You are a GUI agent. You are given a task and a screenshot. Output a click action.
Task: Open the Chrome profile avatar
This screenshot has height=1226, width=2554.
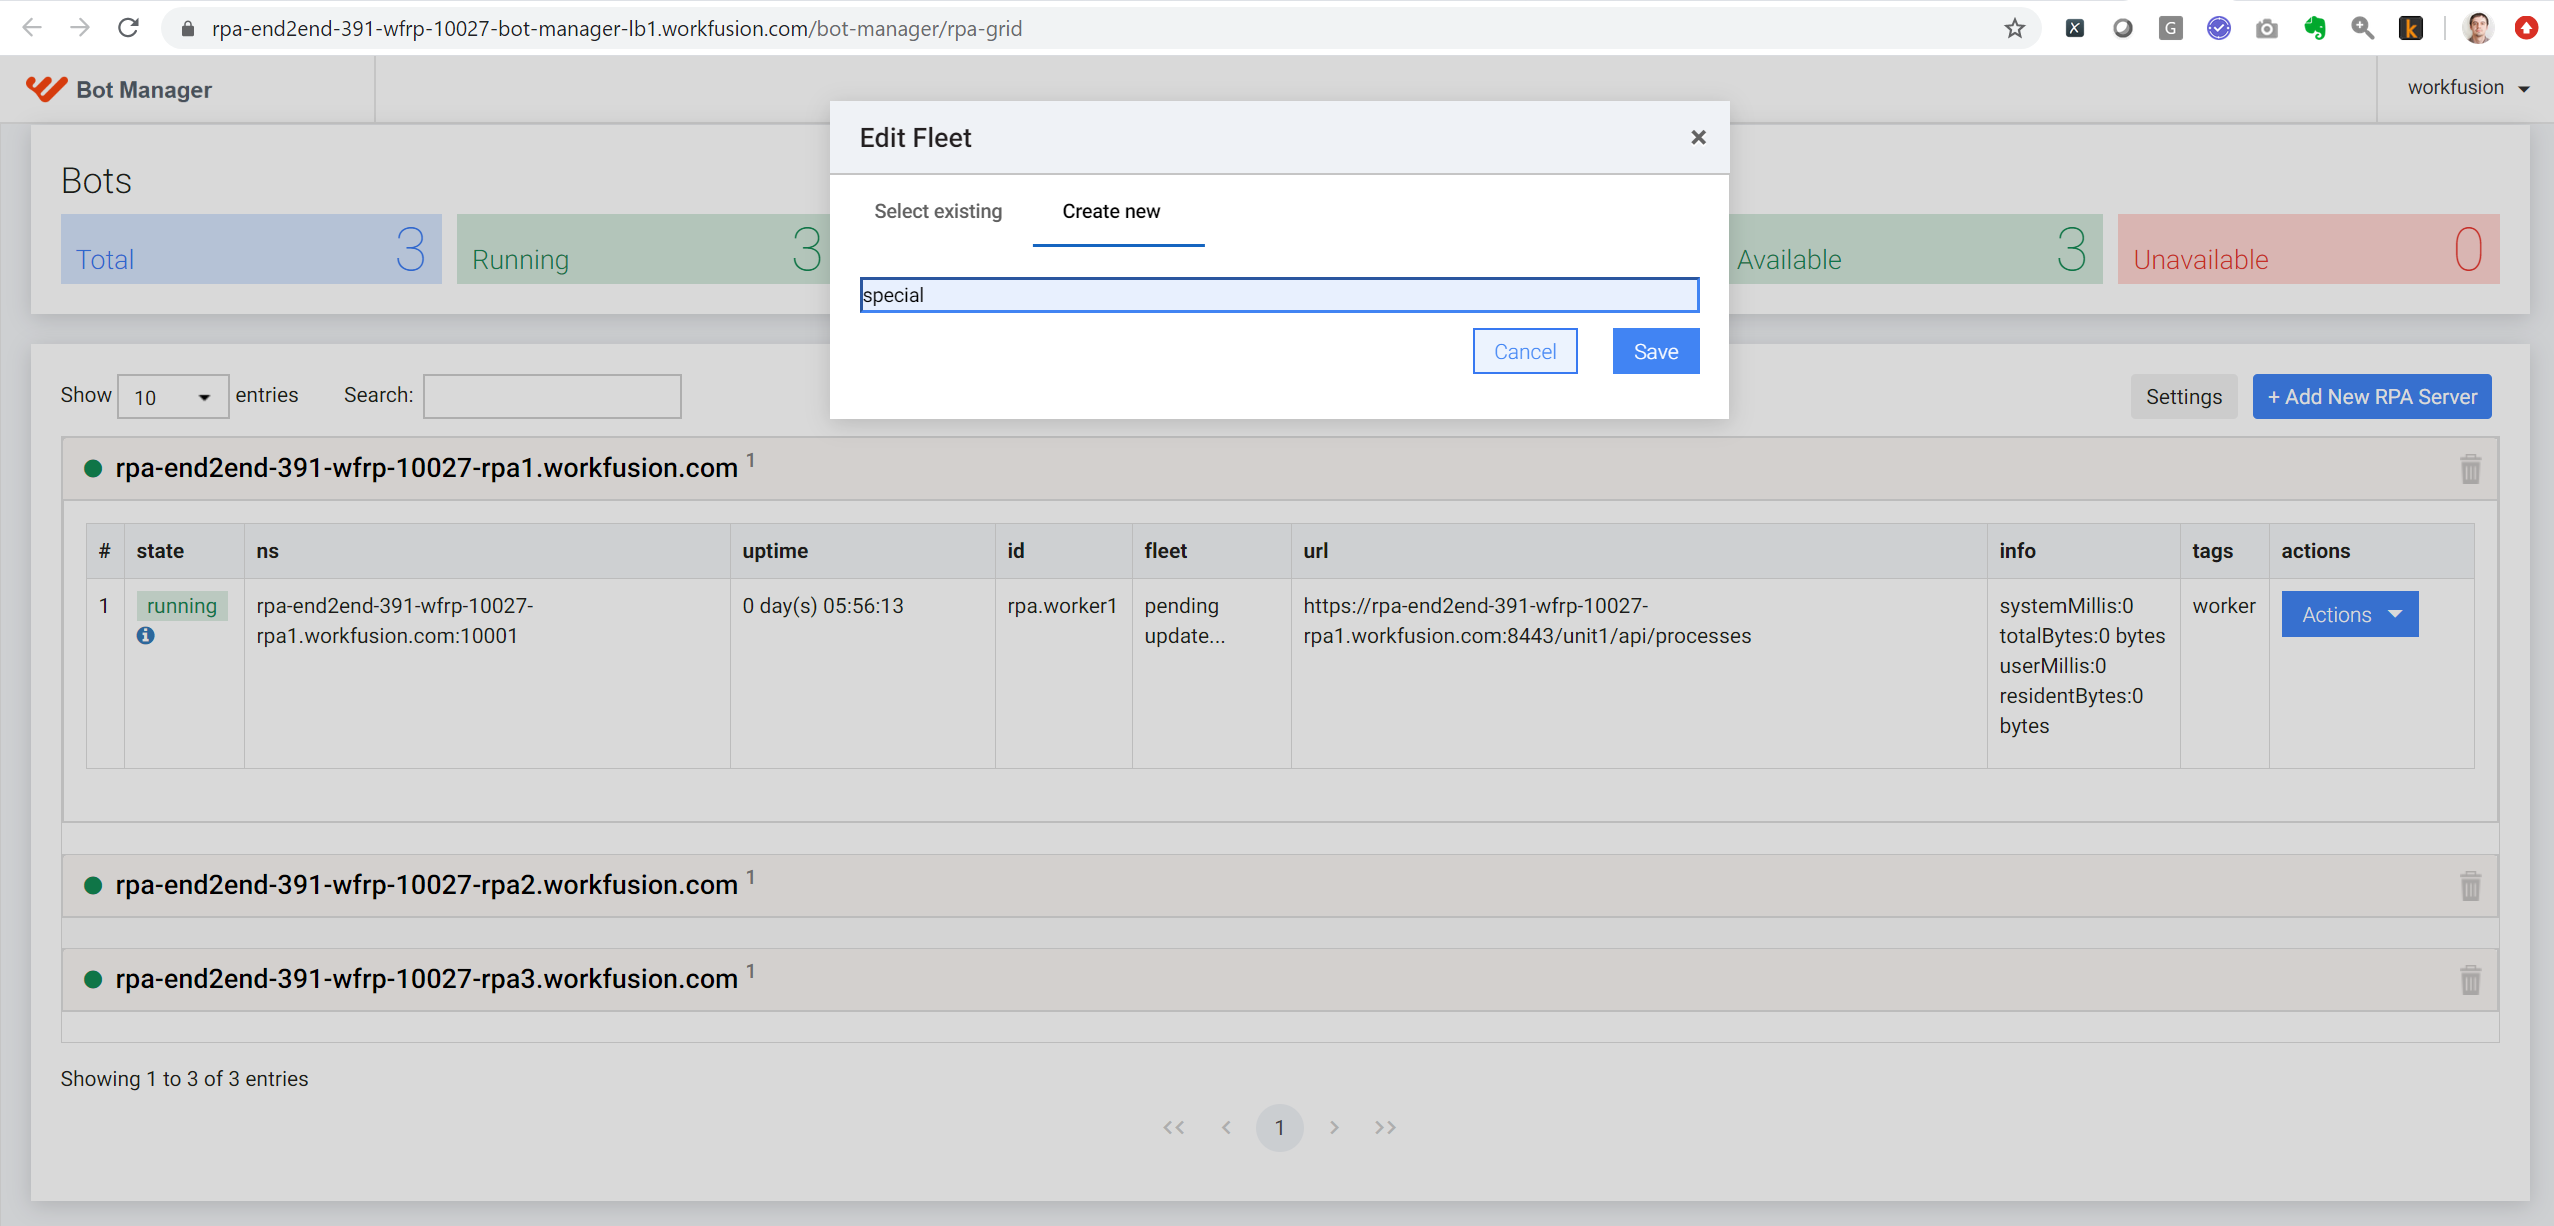pyautogui.click(x=2479, y=28)
